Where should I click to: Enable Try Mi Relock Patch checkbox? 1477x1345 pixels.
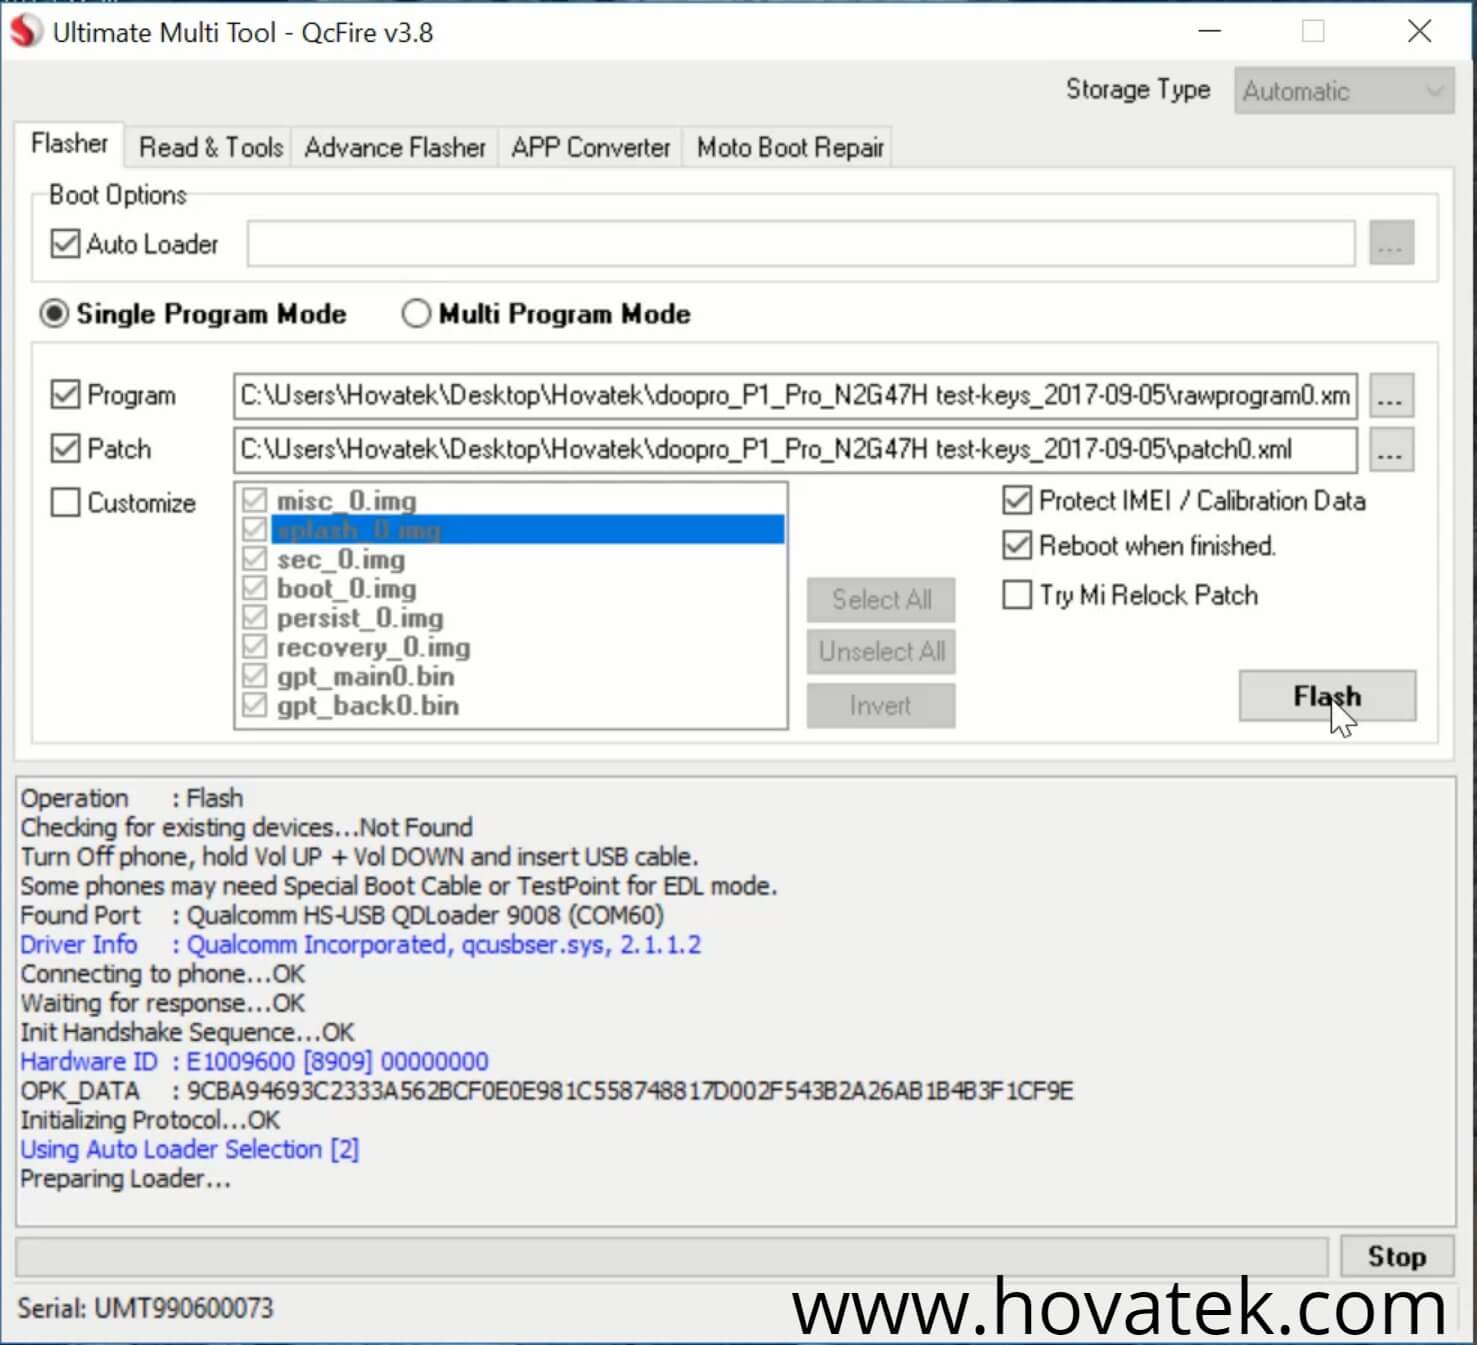1017,595
